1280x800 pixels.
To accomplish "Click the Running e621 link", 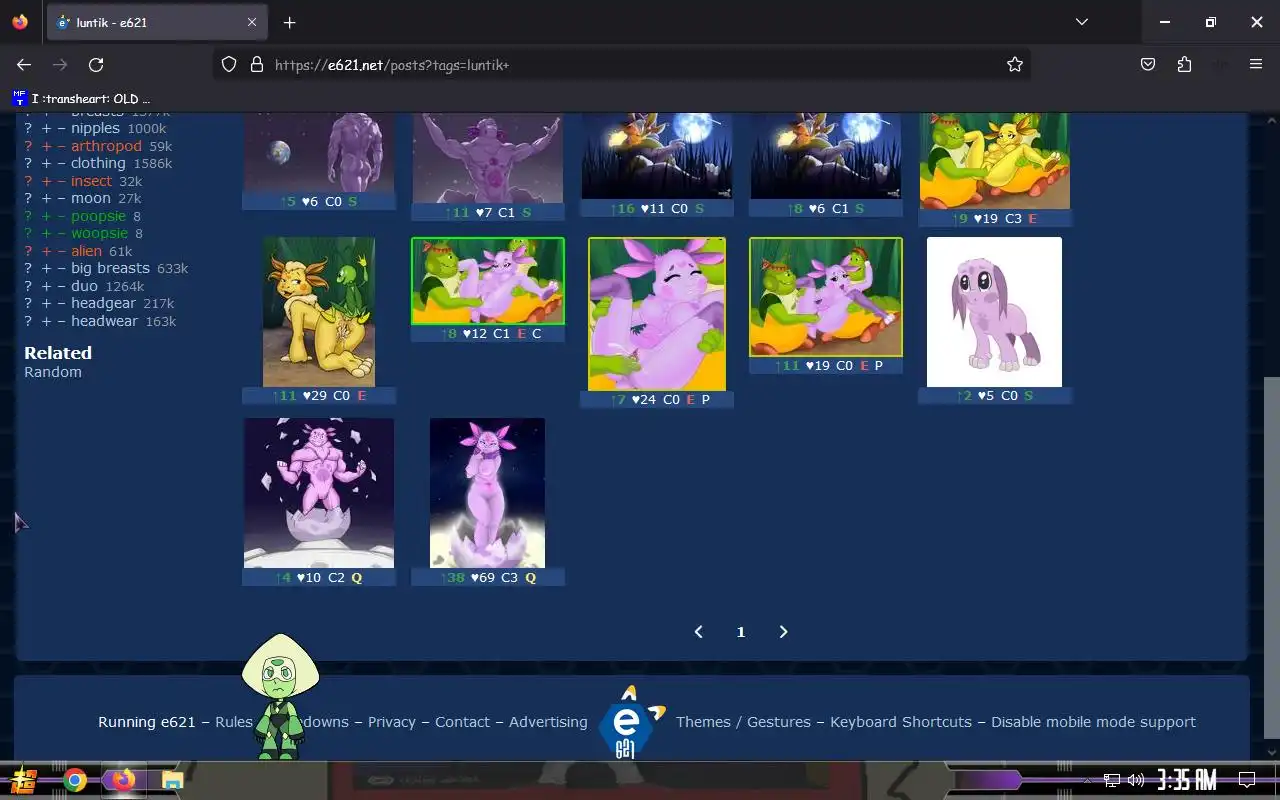I will (147, 722).
